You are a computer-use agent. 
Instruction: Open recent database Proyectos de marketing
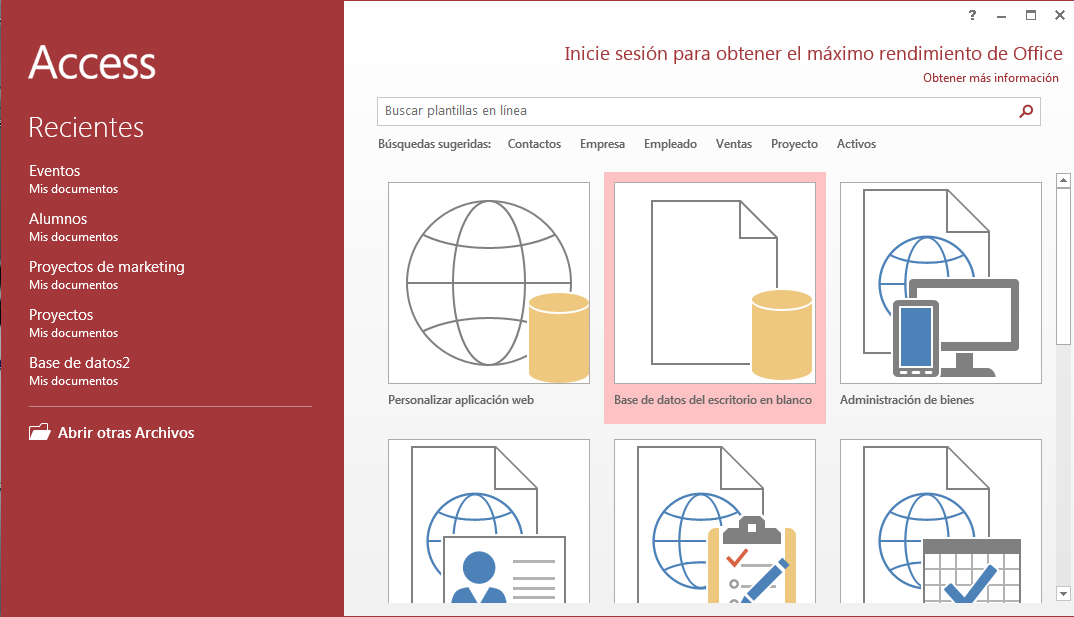tap(107, 267)
